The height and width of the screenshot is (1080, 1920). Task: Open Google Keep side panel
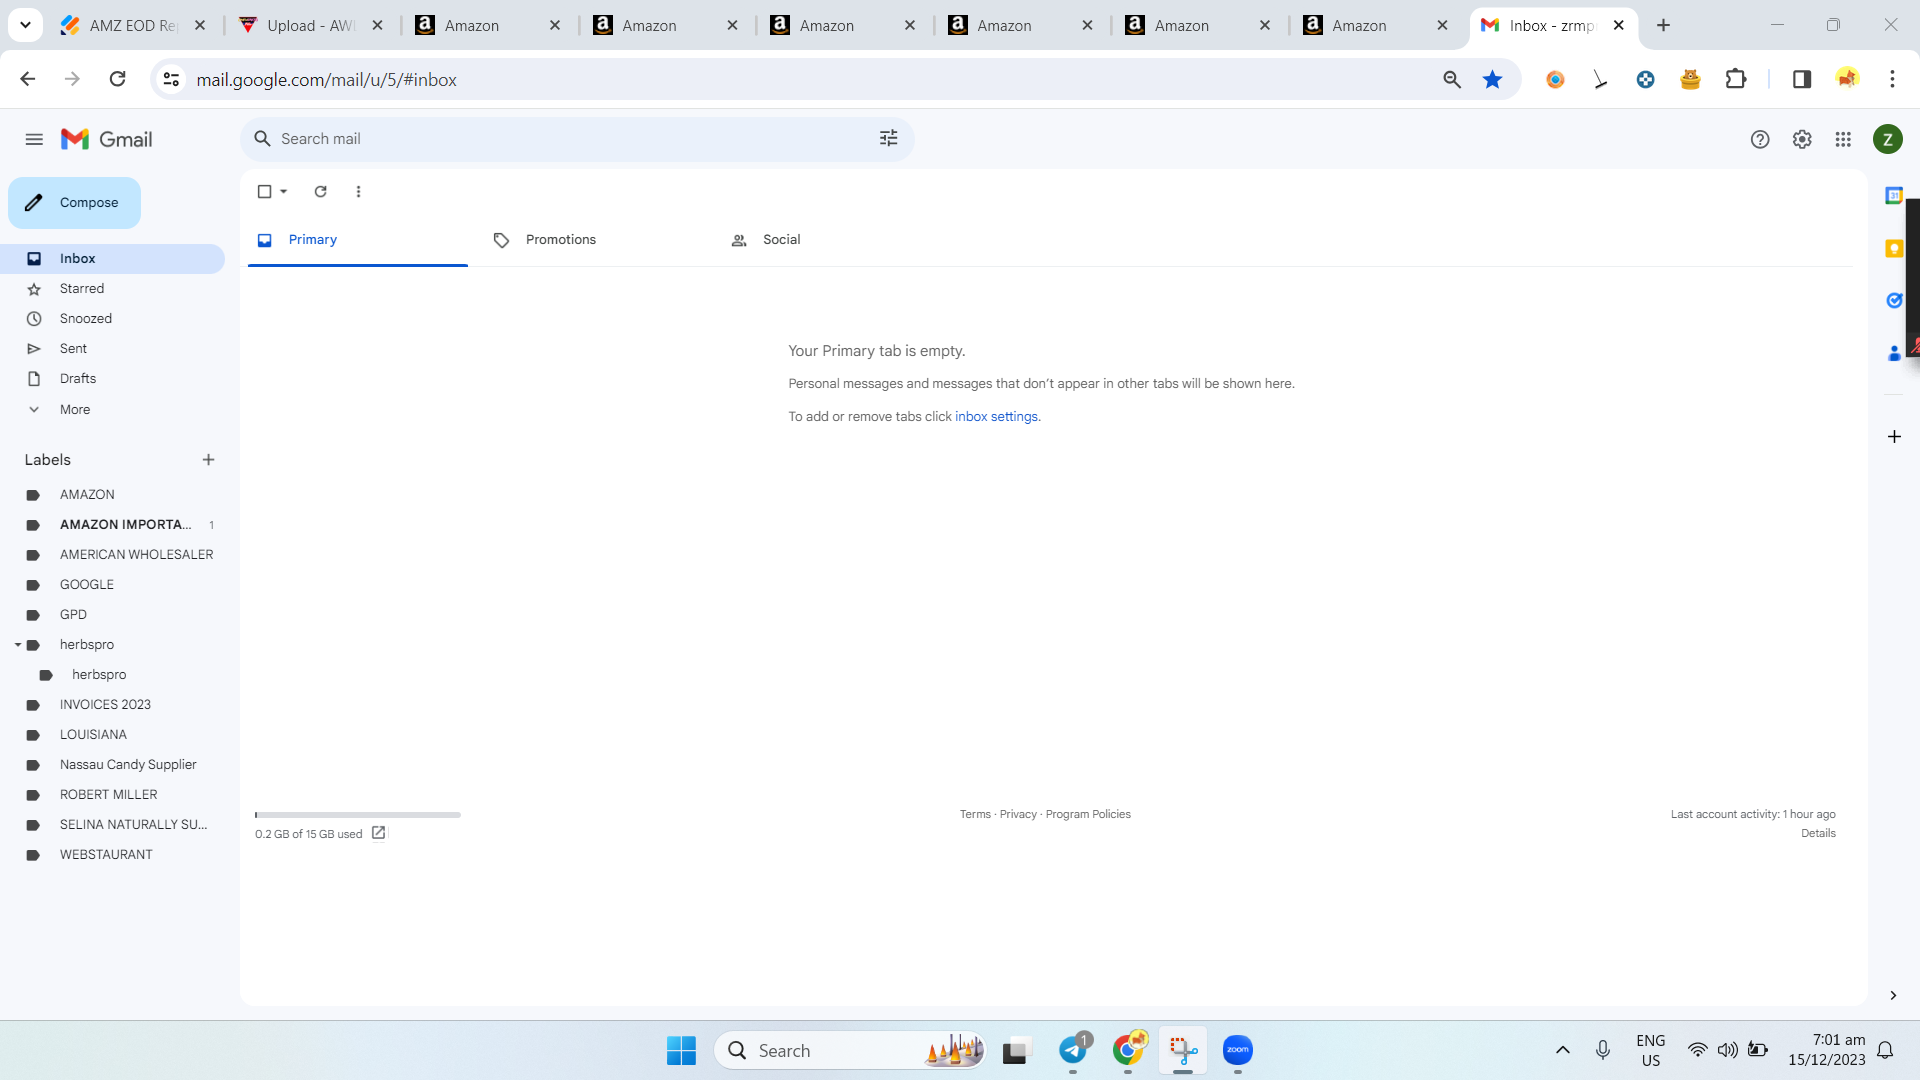(x=1893, y=248)
